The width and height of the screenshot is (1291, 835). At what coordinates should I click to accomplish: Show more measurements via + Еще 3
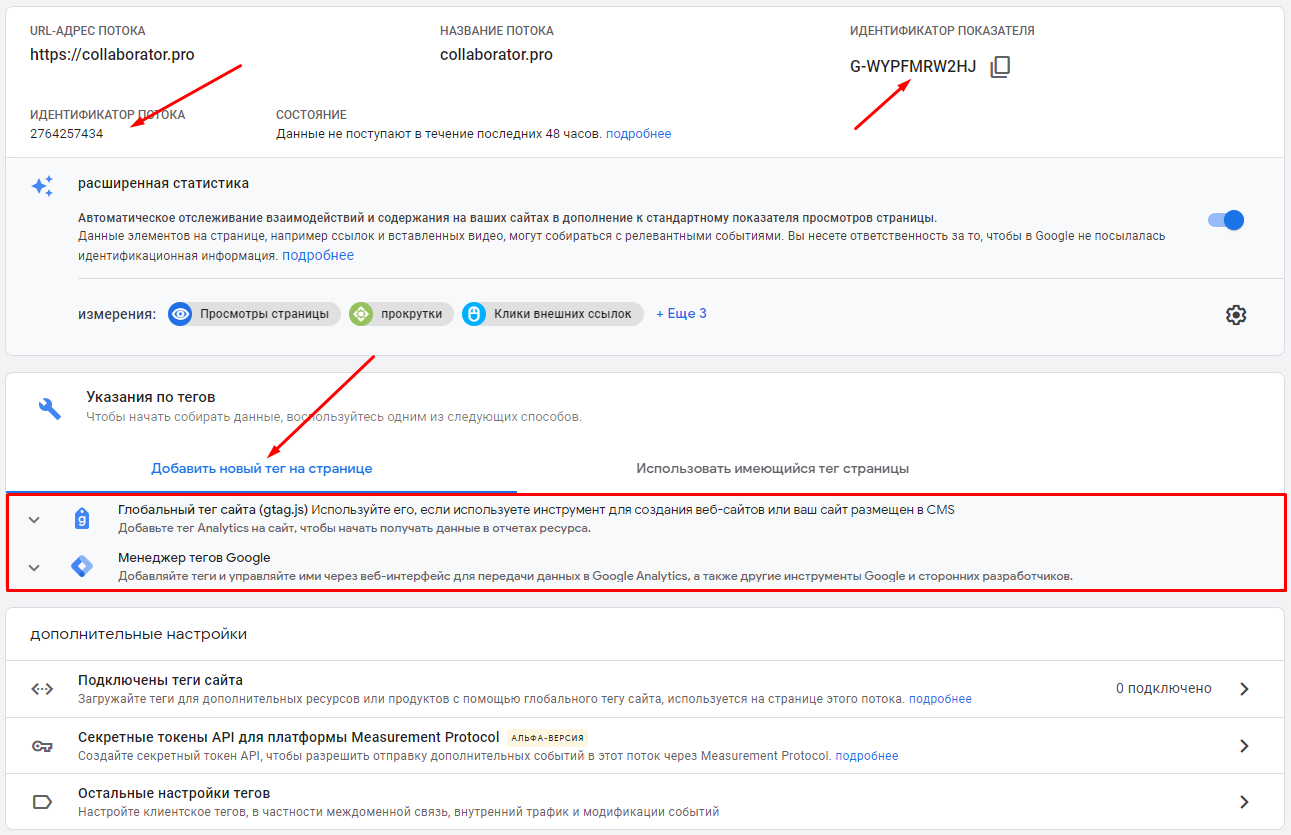pyautogui.click(x=681, y=314)
